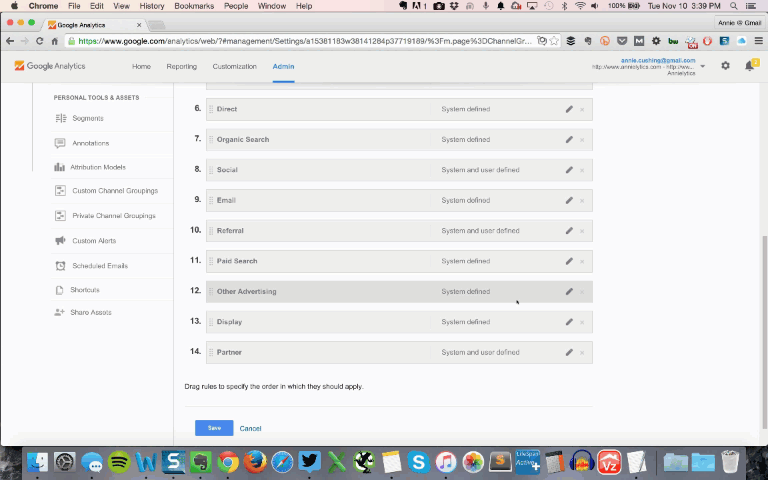Open the Customization tab
Image resolution: width=768 pixels, height=480 pixels.
click(x=234, y=67)
